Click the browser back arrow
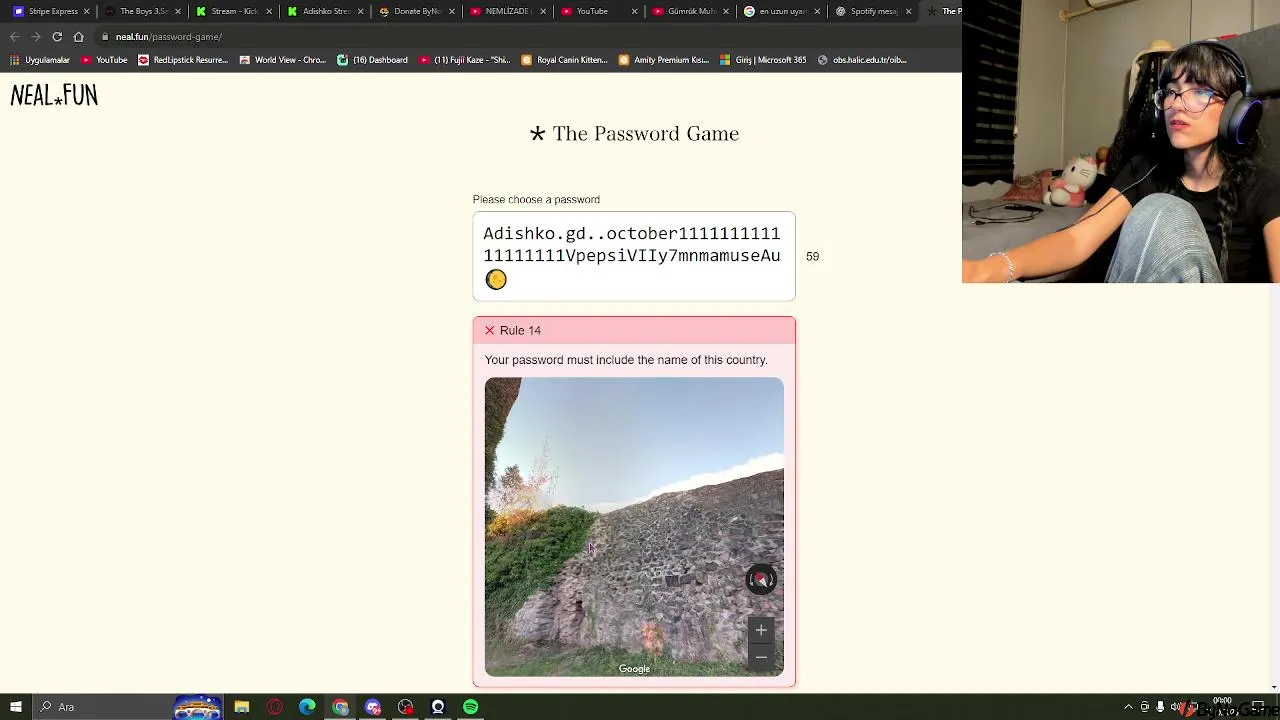This screenshot has height=720, width=1280. (x=15, y=37)
